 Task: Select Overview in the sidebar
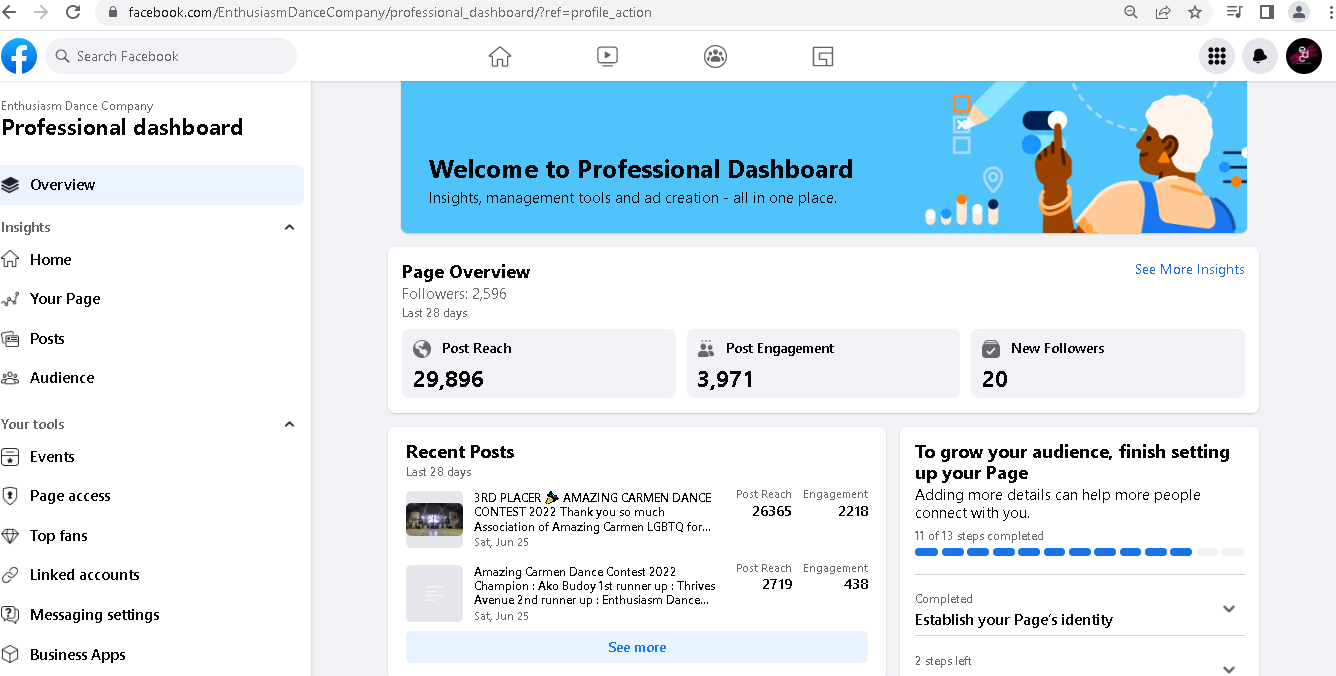(x=152, y=185)
